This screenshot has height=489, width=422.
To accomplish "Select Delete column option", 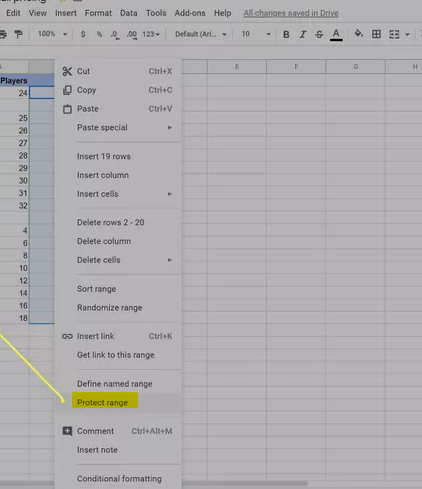I will 118,241.
